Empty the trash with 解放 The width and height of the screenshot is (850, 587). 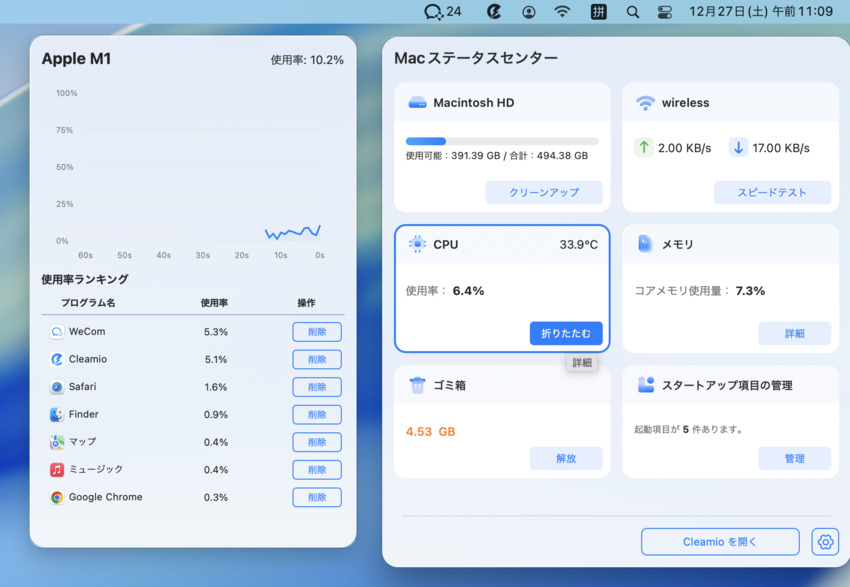[566, 458]
